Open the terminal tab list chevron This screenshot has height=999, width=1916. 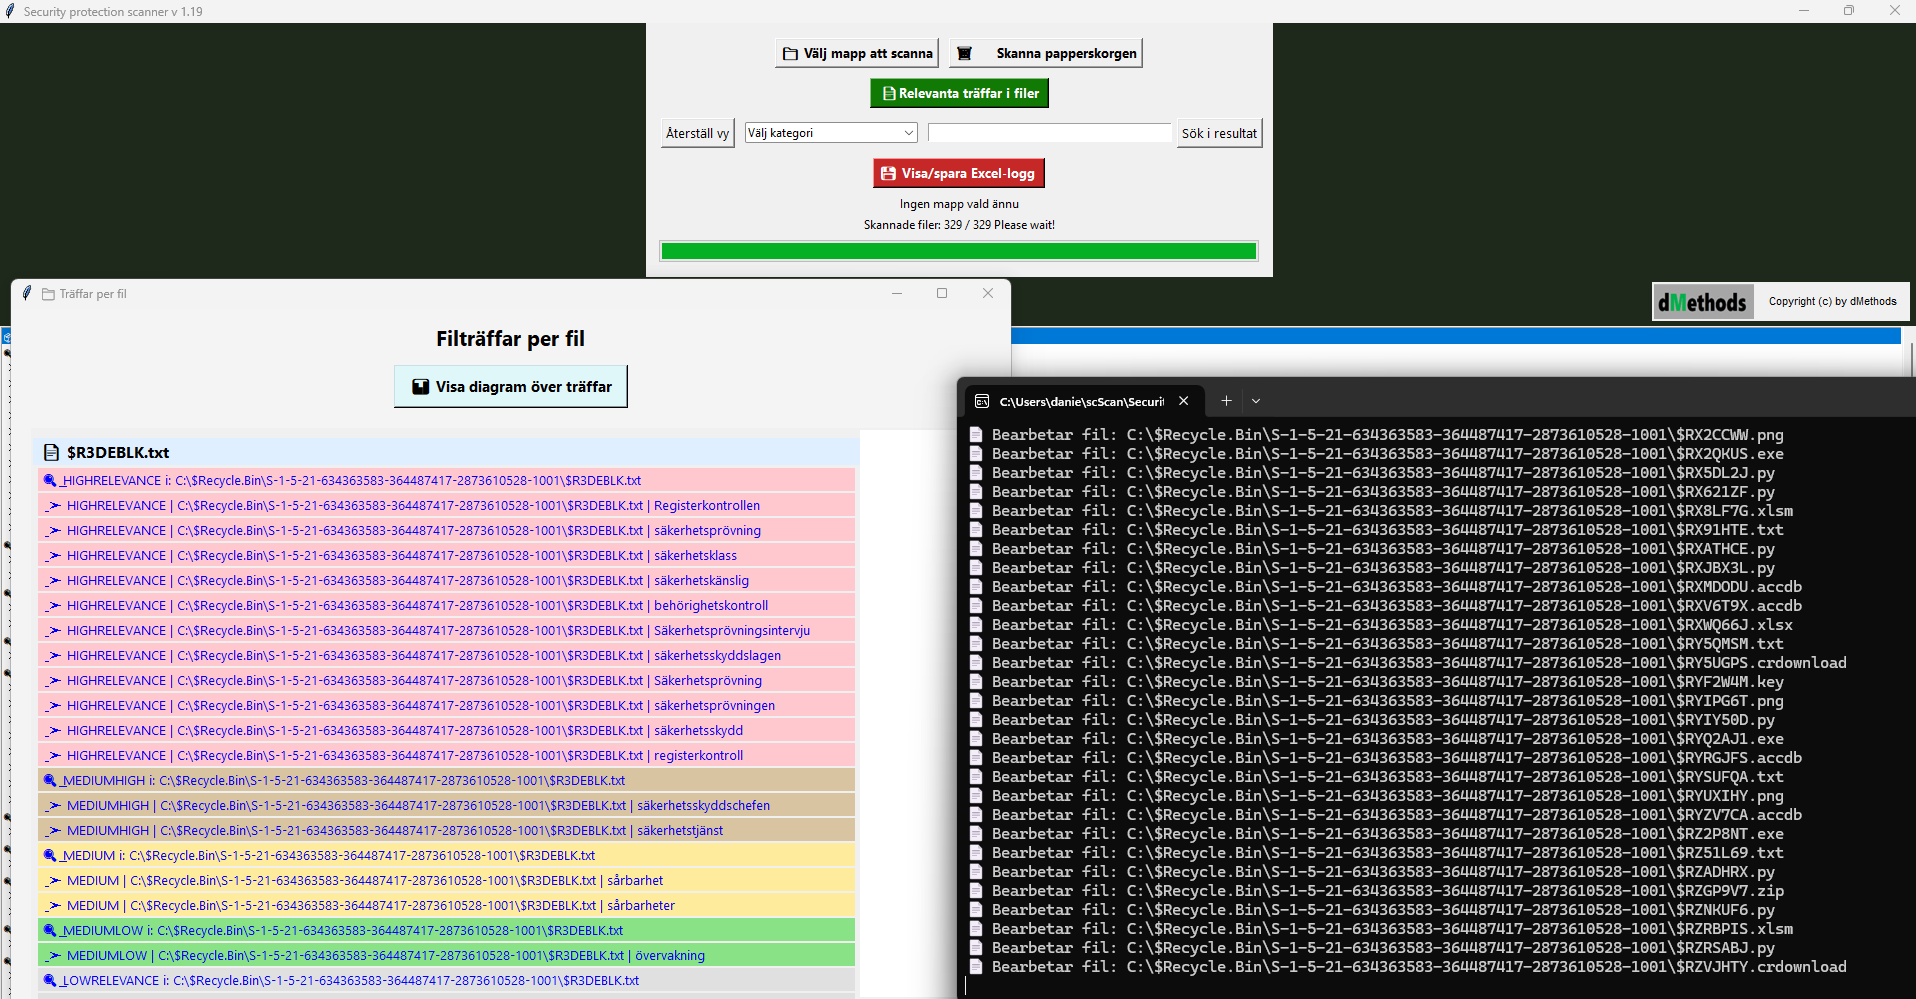click(1256, 401)
